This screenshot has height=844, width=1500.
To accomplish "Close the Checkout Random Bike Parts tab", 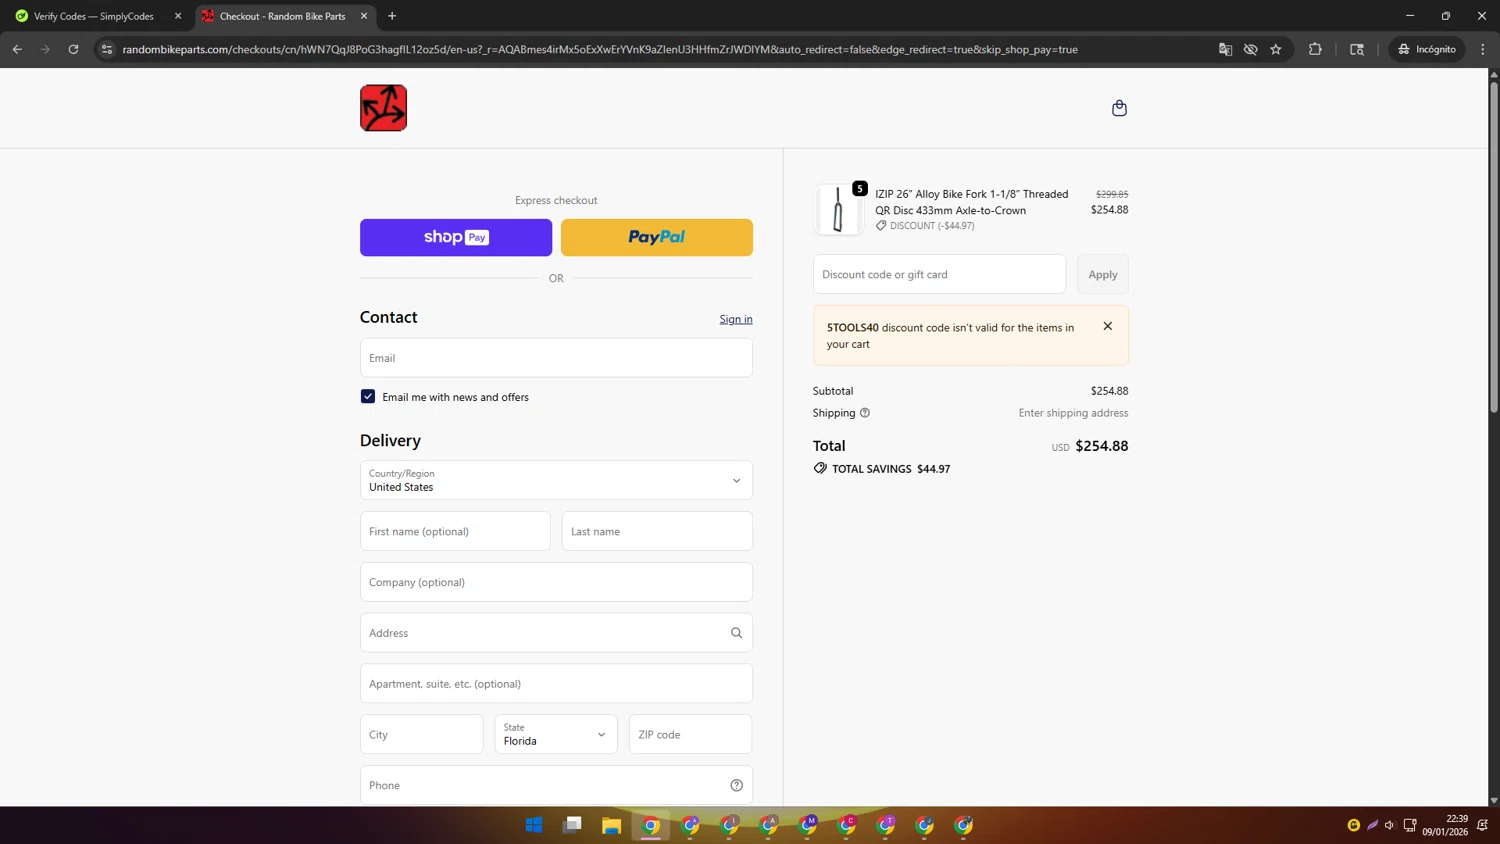I will (364, 16).
